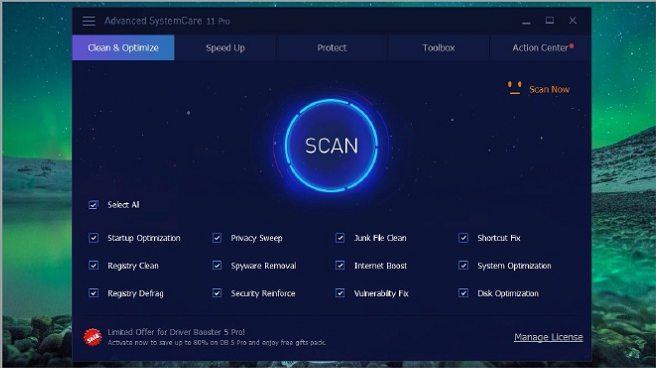The height and width of the screenshot is (368, 656).
Task: Disable Spyware Removal checkbox
Action: pos(217,266)
